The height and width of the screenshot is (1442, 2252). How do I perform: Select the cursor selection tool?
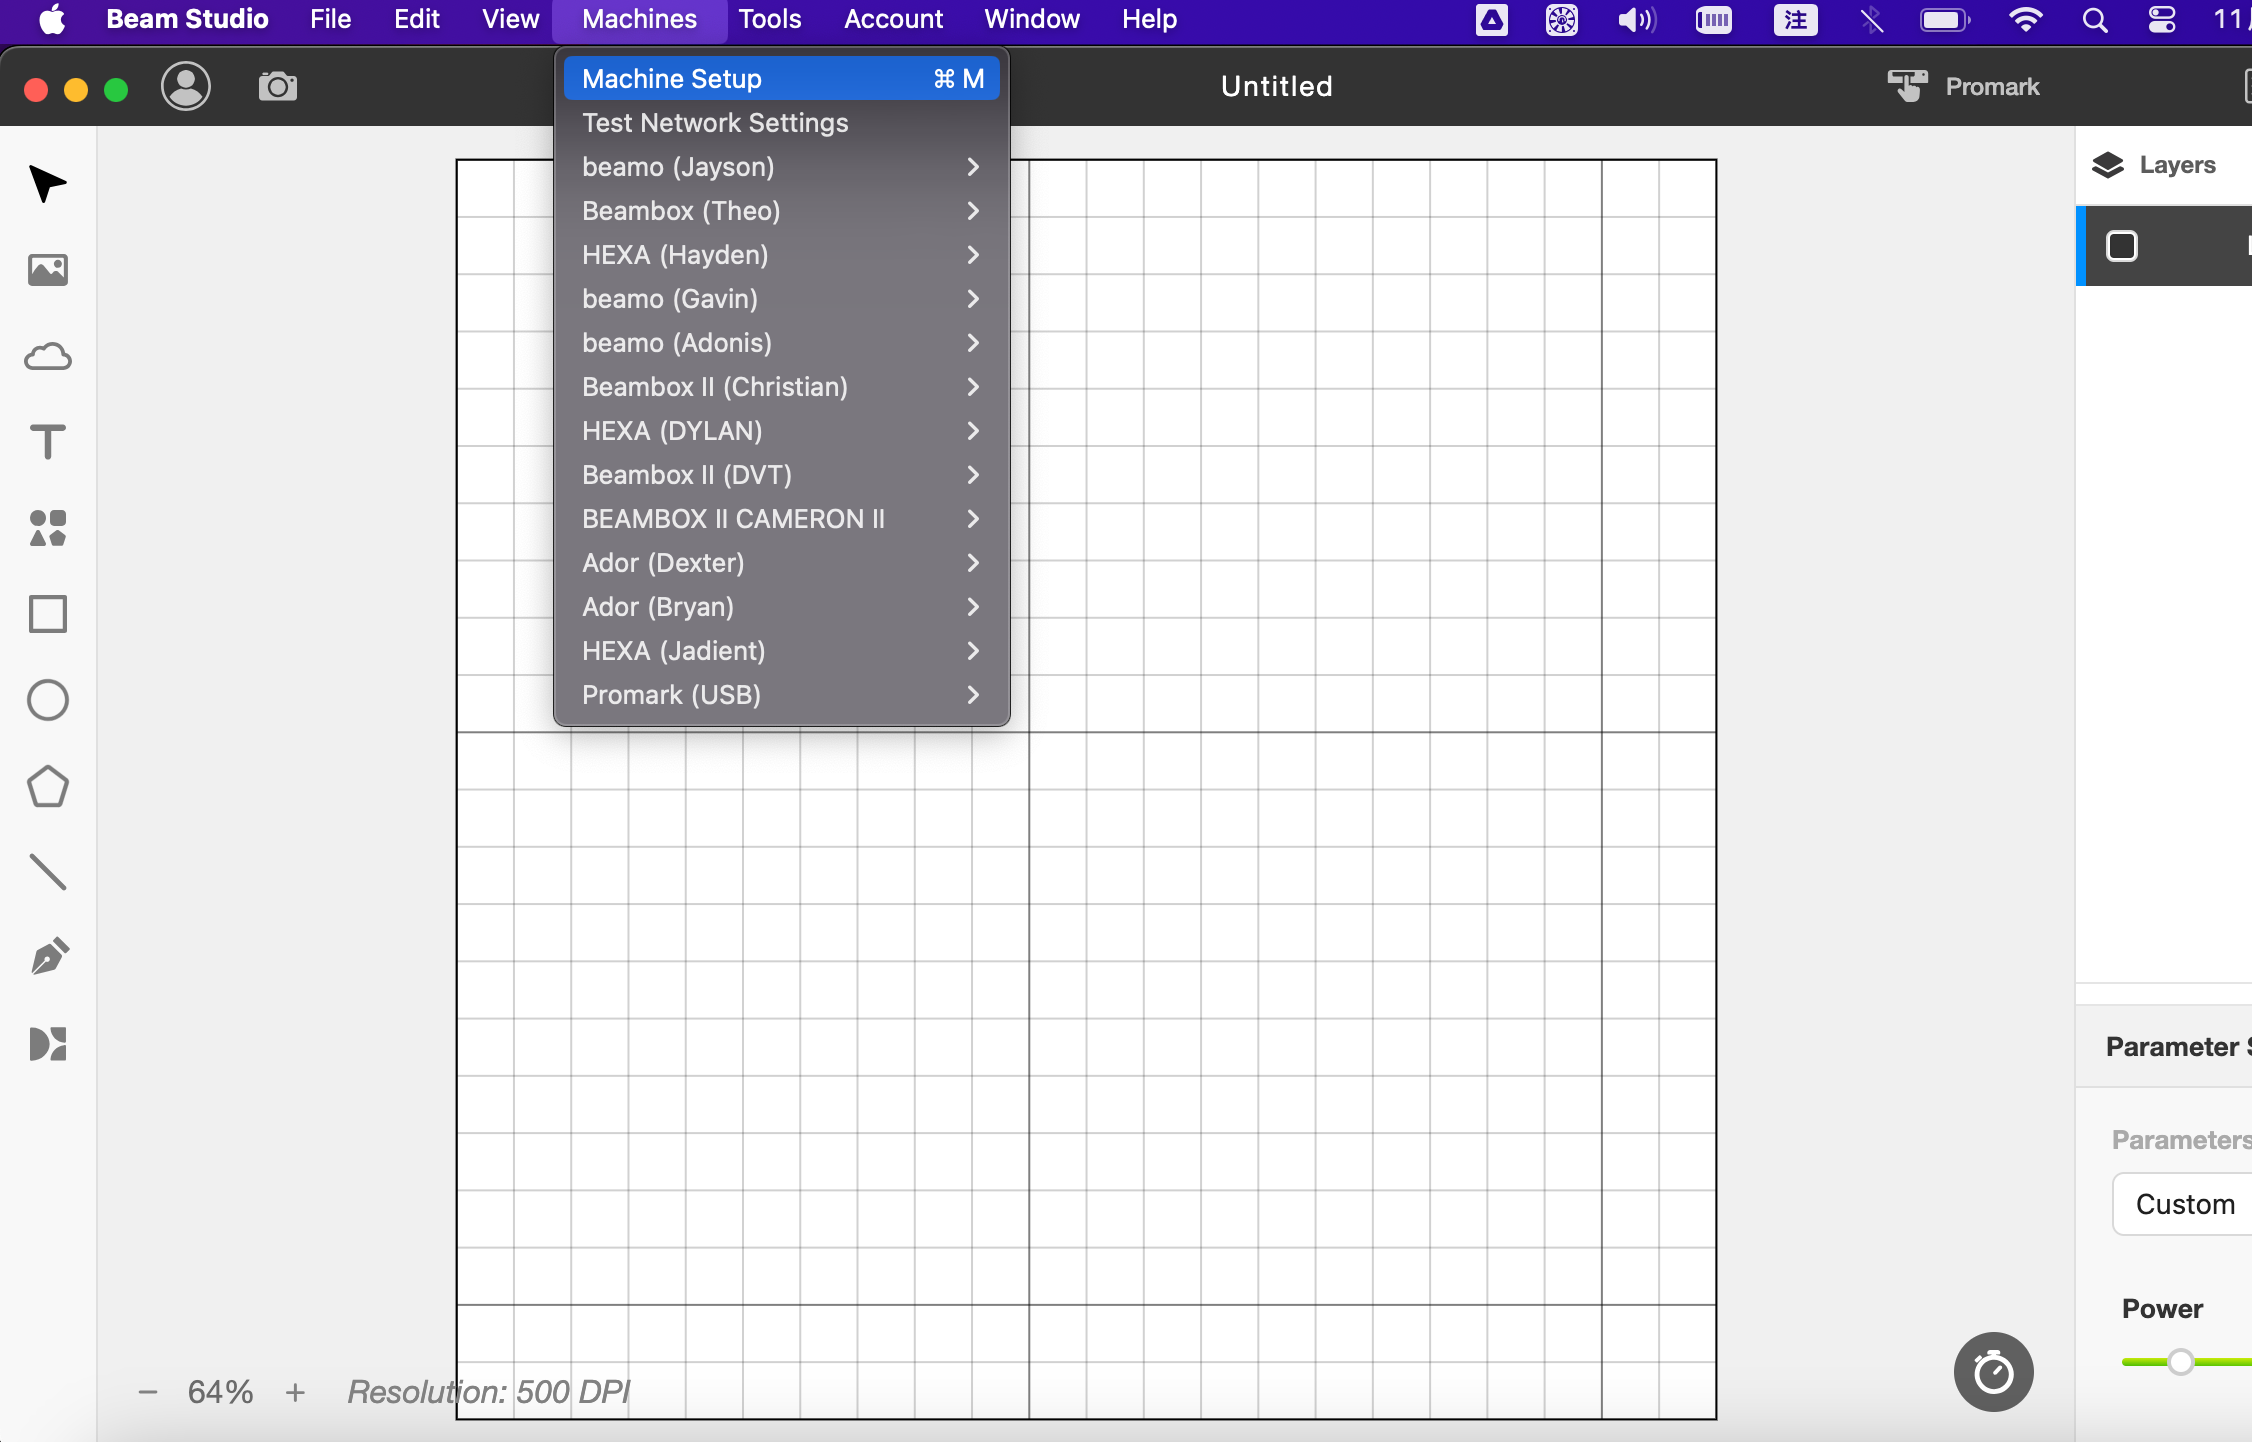click(47, 184)
